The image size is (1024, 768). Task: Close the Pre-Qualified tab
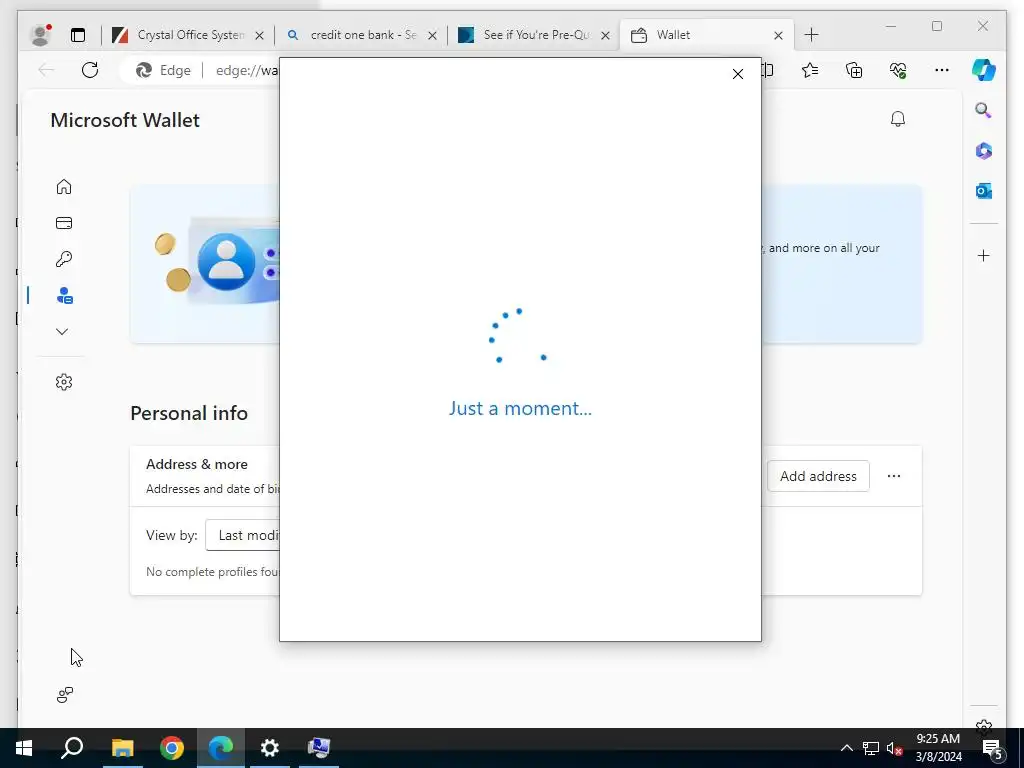[605, 35]
